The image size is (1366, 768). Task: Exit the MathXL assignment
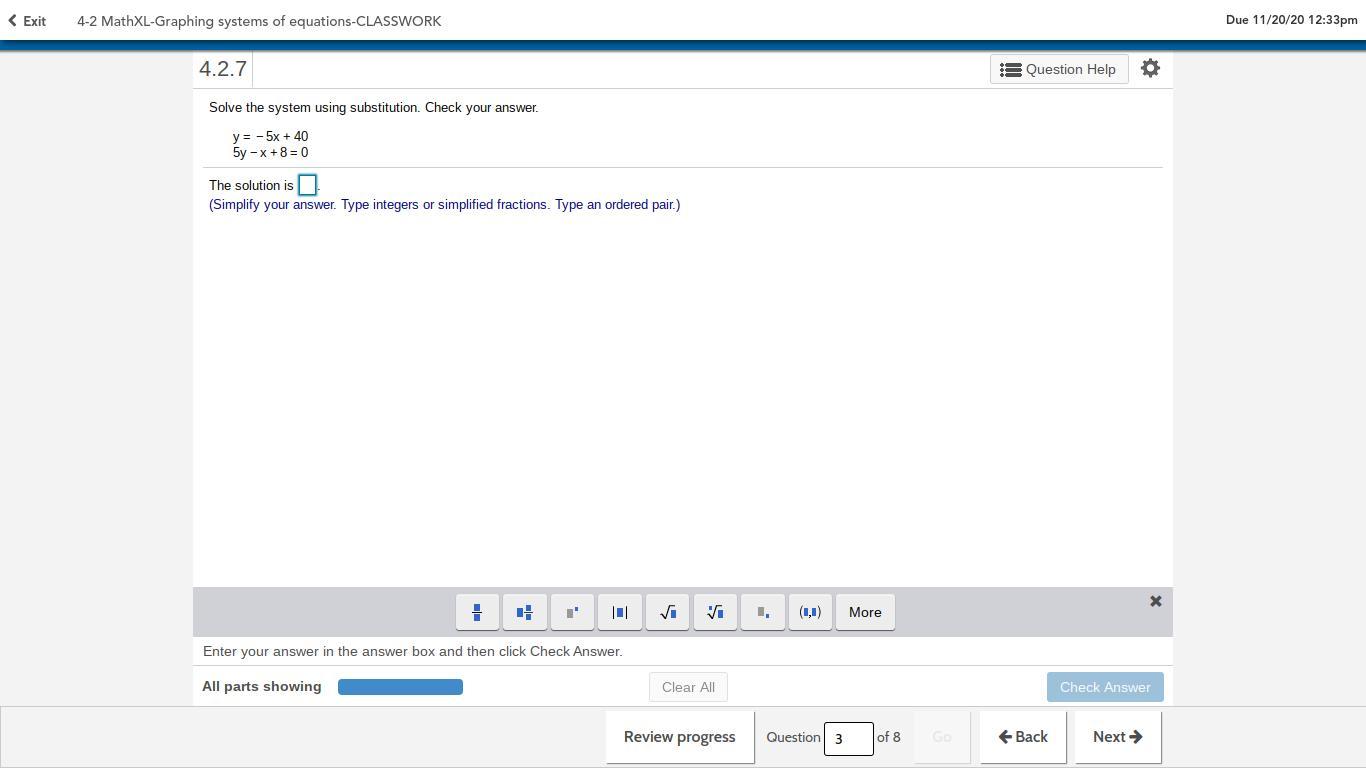(27, 20)
